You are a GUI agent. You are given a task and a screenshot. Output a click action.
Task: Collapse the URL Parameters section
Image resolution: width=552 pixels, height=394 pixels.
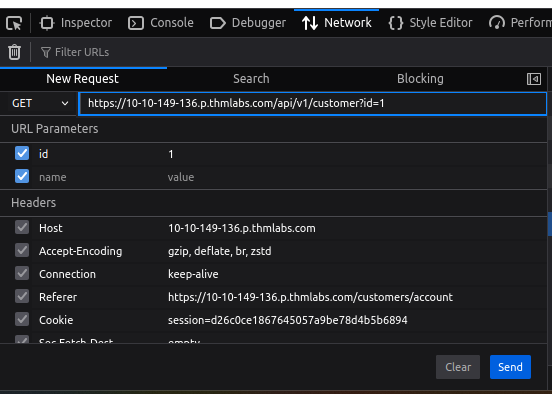(55, 129)
